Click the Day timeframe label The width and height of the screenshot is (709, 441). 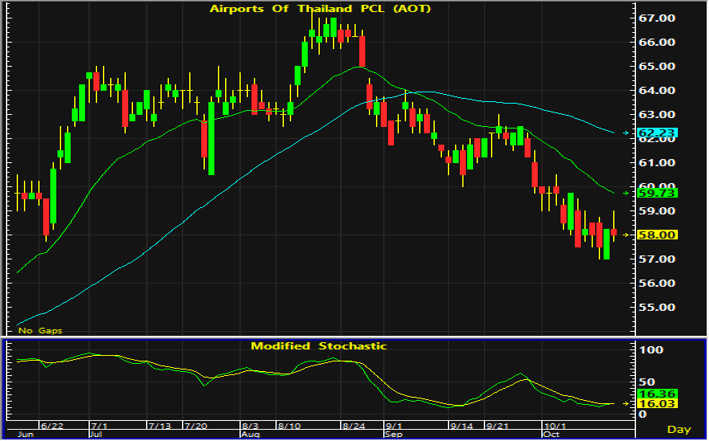coord(679,429)
